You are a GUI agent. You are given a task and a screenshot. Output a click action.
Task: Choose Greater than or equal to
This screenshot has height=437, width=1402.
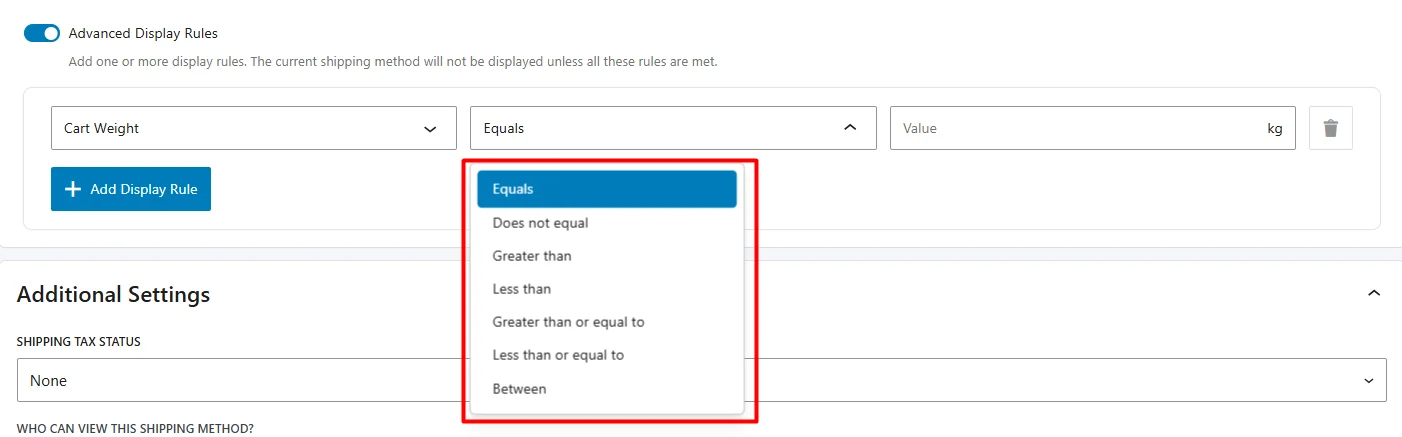pyautogui.click(x=568, y=322)
